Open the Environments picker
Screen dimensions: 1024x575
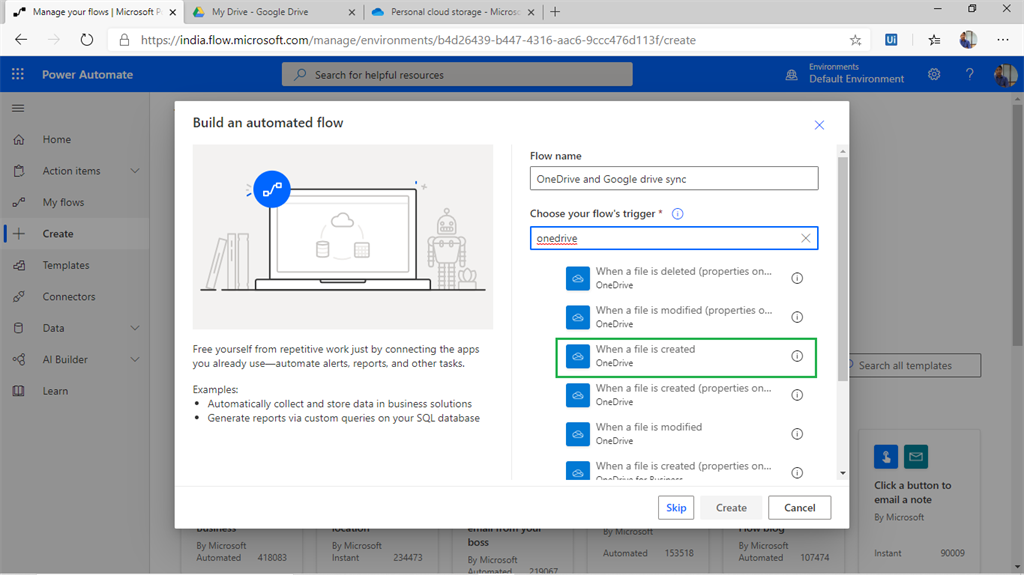click(x=845, y=74)
